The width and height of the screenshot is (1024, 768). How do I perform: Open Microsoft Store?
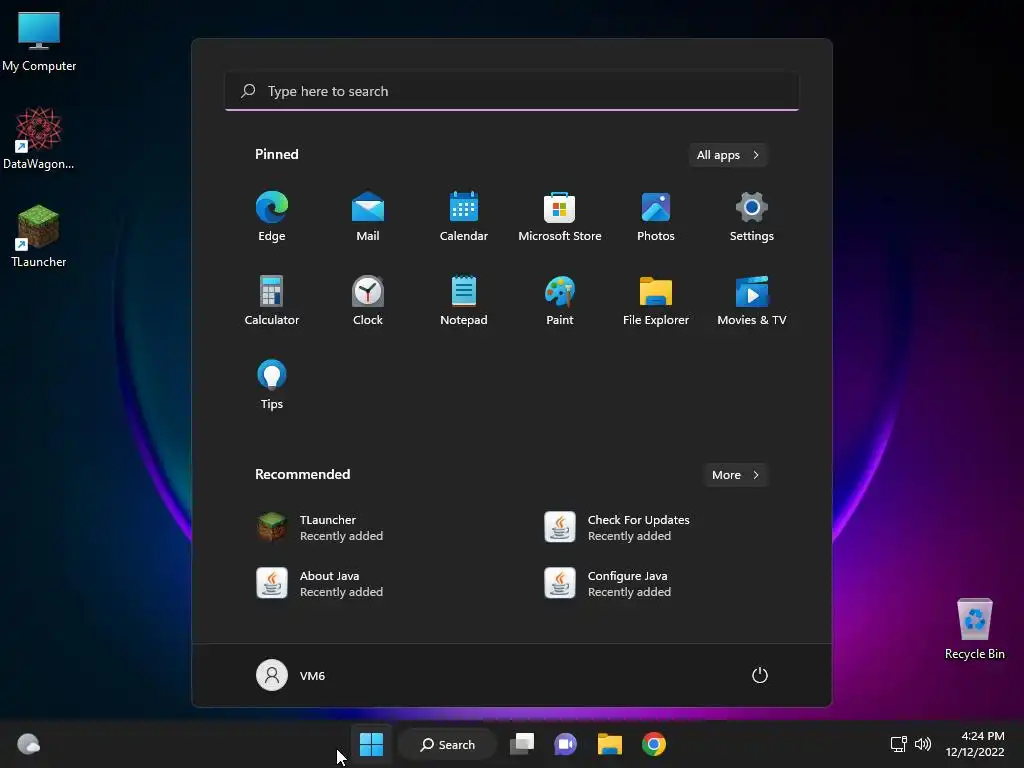[560, 217]
